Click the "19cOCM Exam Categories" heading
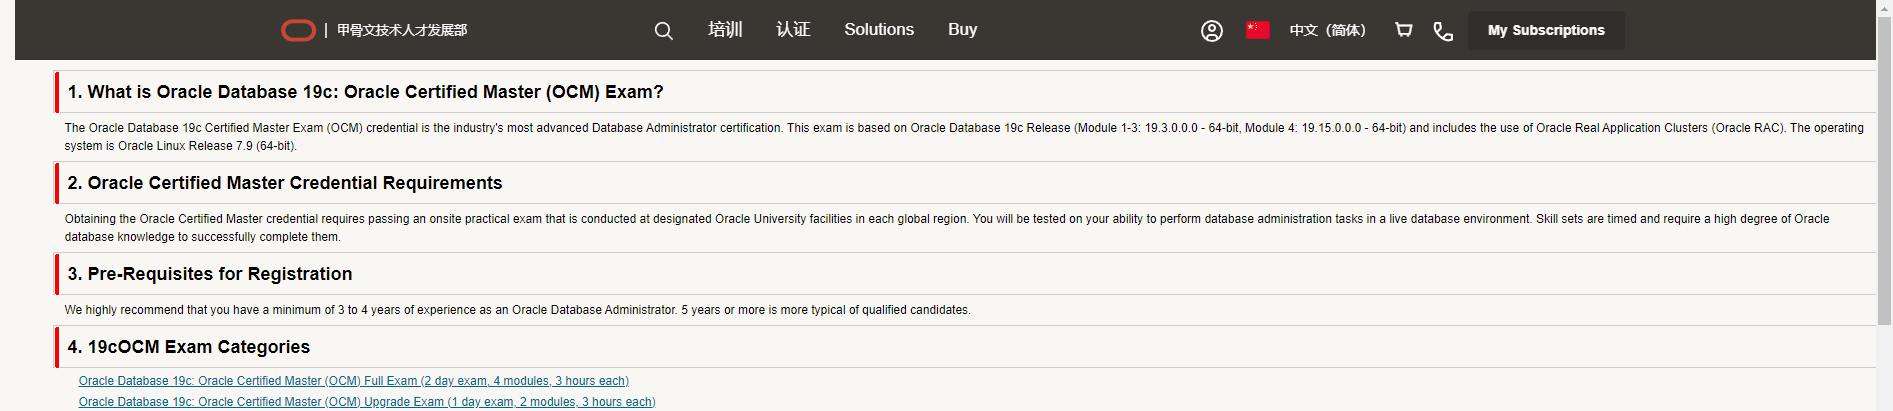1893x411 pixels. click(189, 347)
